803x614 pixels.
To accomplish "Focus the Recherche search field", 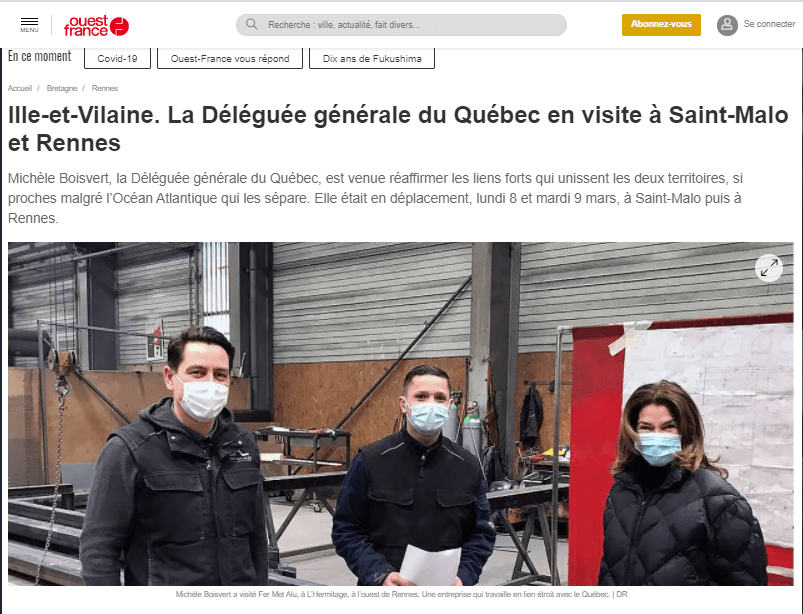I will click(401, 25).
